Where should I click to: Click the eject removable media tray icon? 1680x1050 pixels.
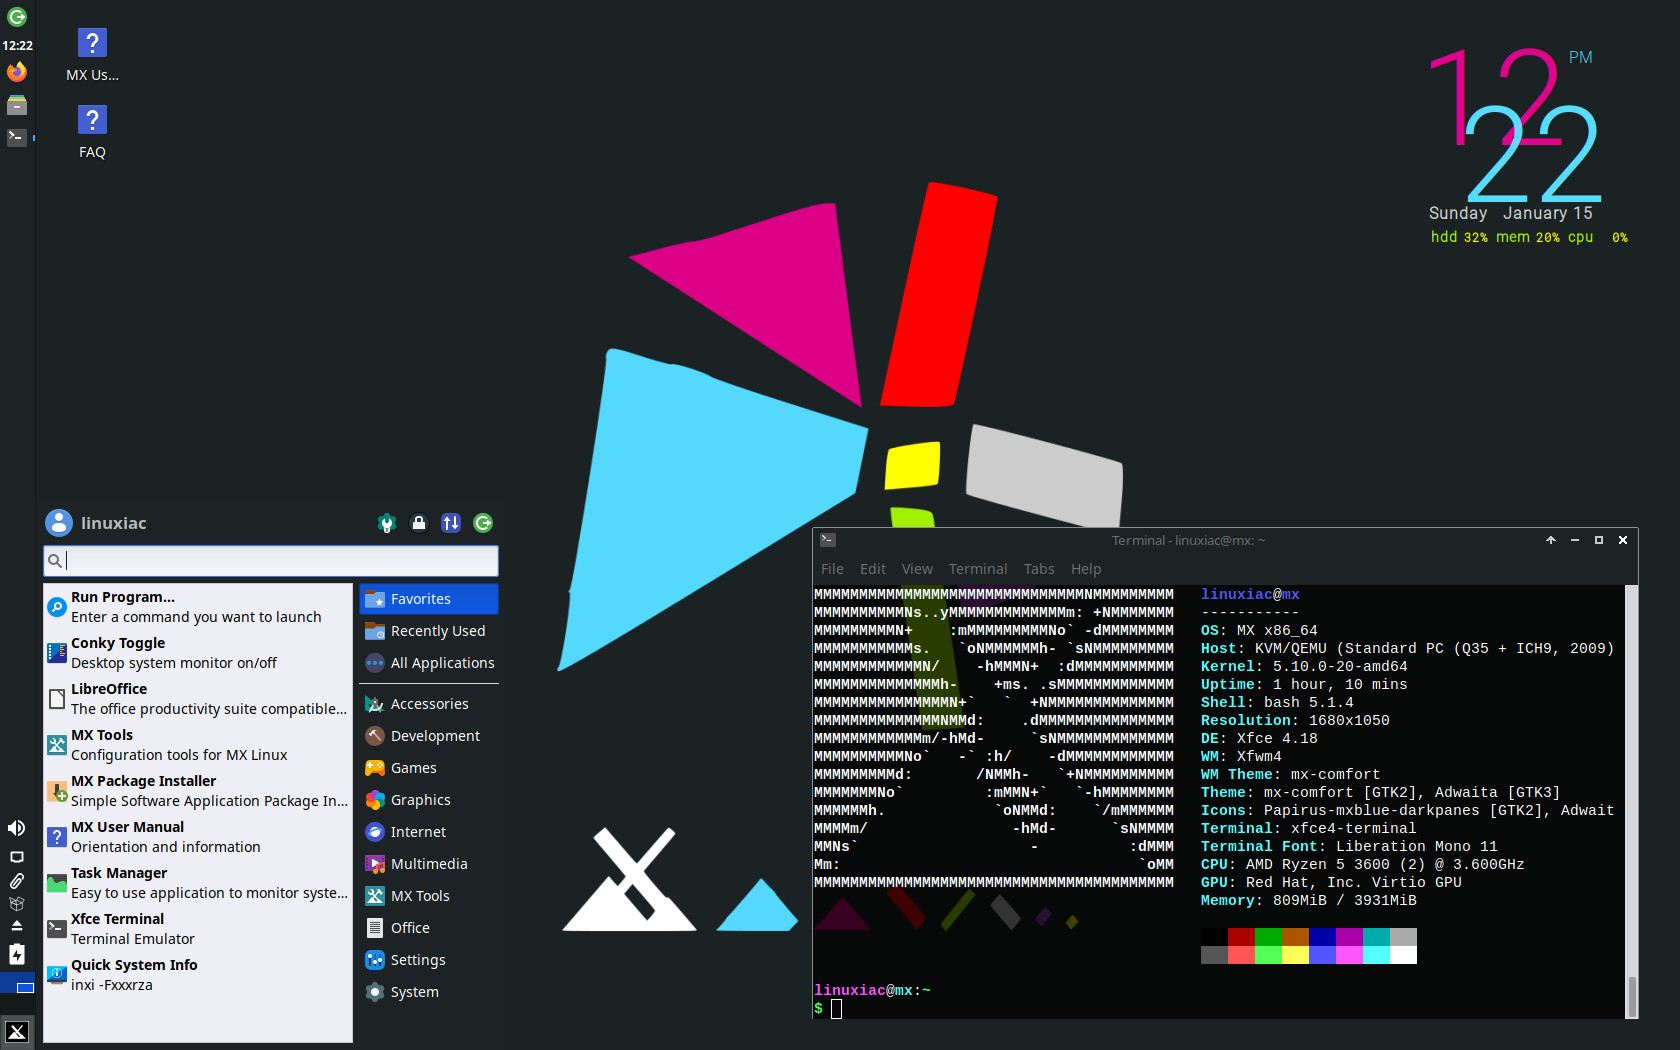click(x=17, y=926)
